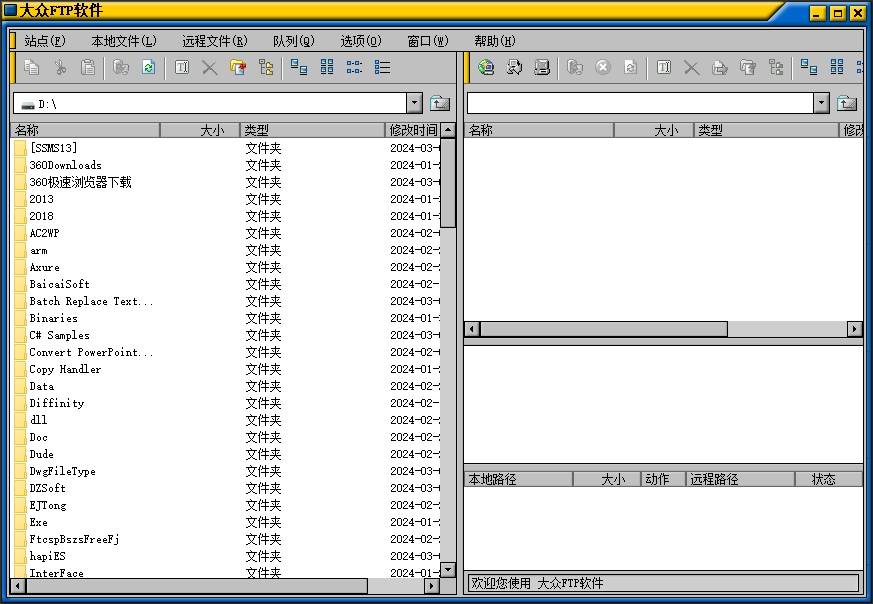Click remote pane horizontal scroll-left arrow
This screenshot has height=604, width=873.
tap(472, 329)
